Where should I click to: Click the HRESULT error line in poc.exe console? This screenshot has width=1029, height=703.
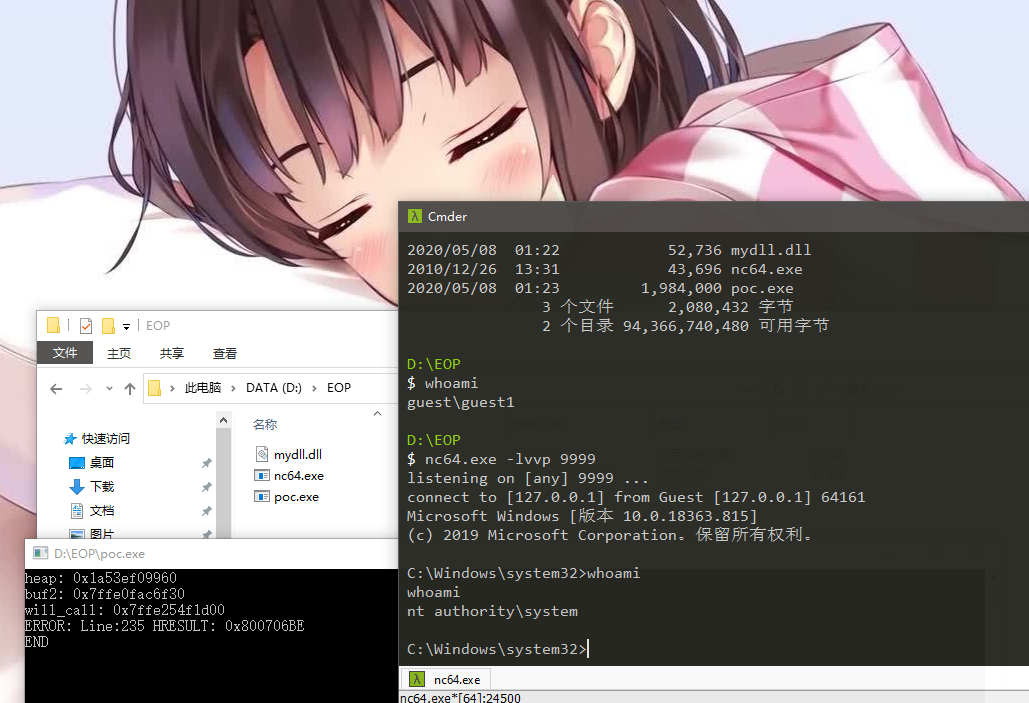[x=164, y=626]
